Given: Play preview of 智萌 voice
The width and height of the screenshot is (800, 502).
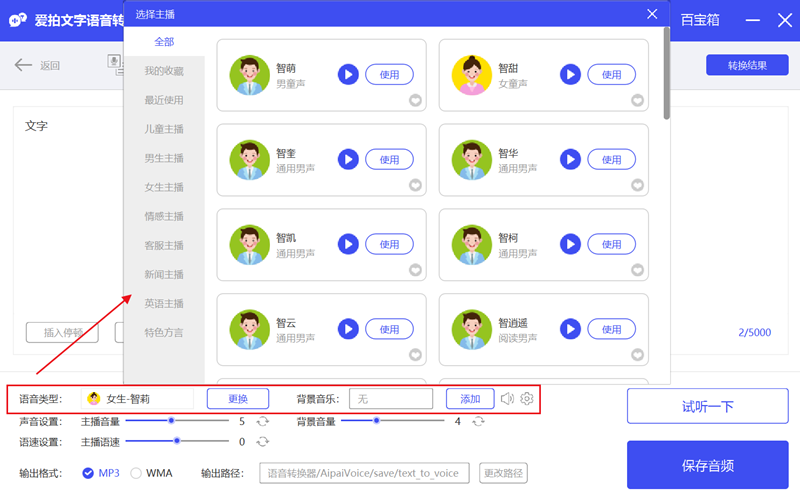Looking at the screenshot, I should click(348, 74).
